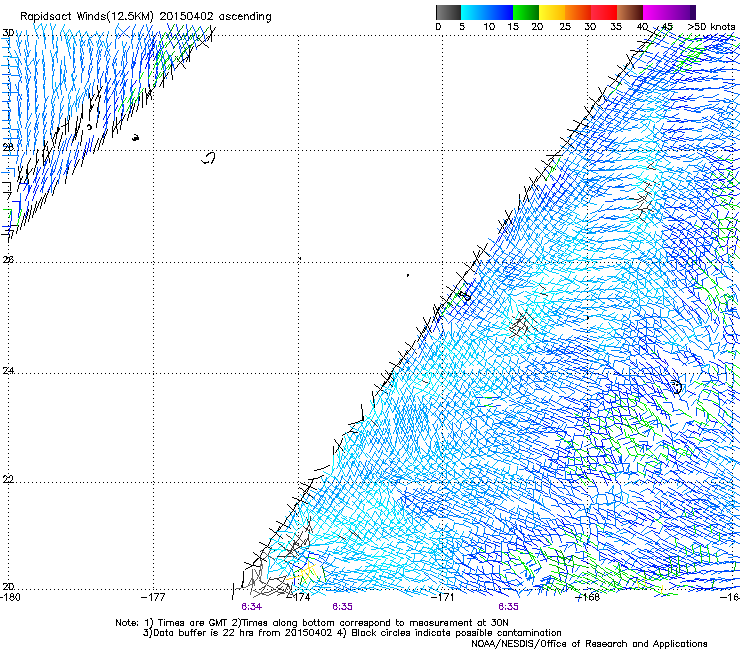Image resolution: width=740 pixels, height=650 pixels.
Task: Click the green 15-20 knots legend segment
Action: (526, 12)
